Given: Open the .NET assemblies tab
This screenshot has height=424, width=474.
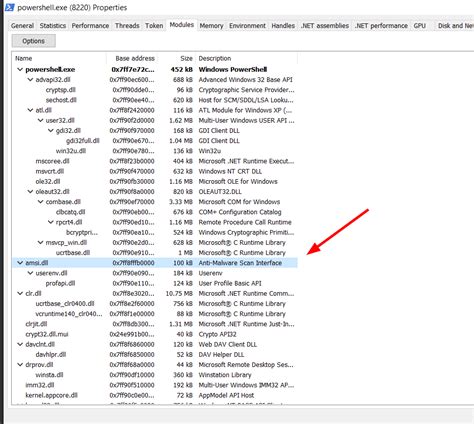Looking at the screenshot, I should [325, 26].
